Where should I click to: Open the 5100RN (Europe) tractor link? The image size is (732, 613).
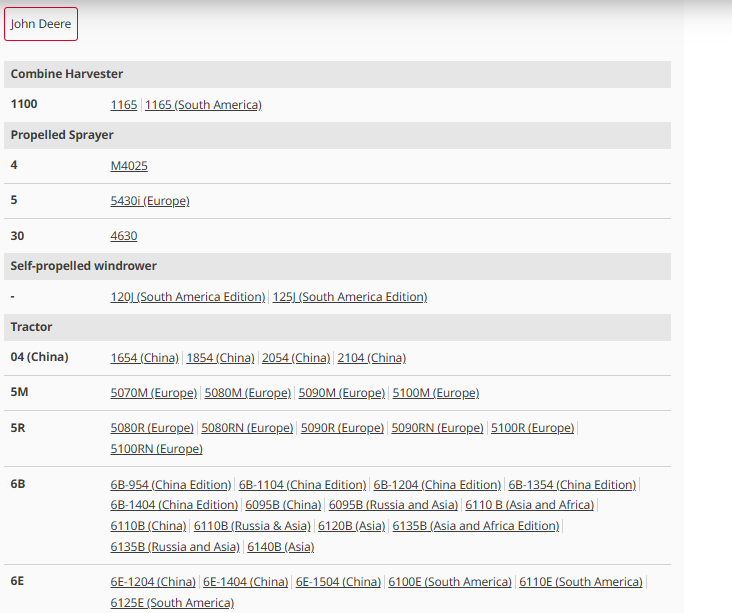click(x=156, y=449)
